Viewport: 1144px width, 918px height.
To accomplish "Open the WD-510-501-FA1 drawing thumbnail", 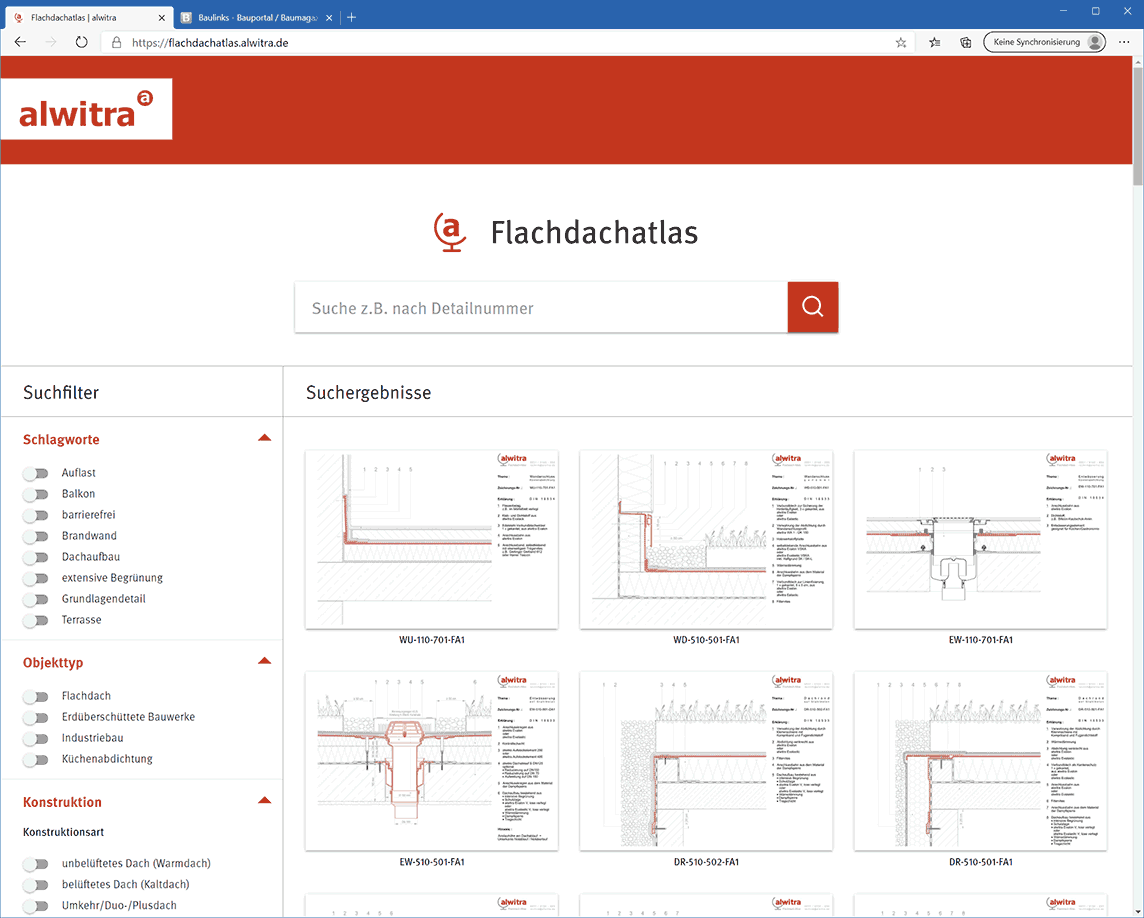I will 706,539.
